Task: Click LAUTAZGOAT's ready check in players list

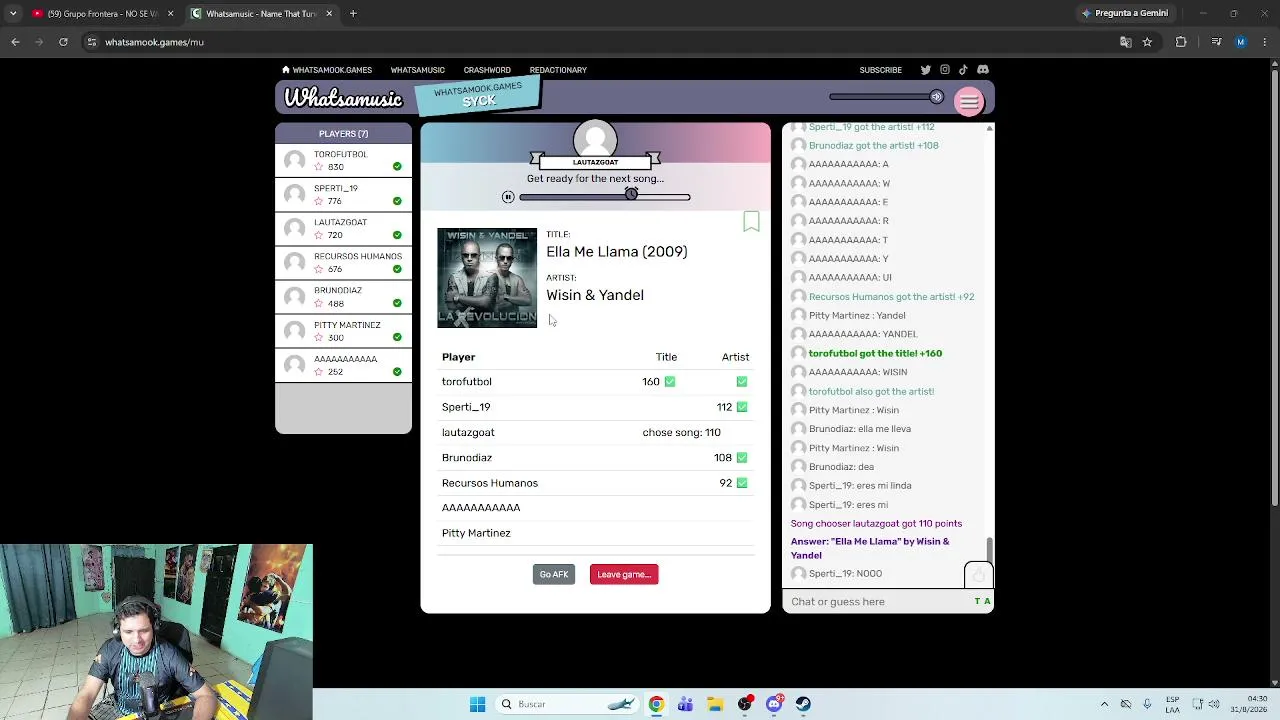Action: pos(397,235)
